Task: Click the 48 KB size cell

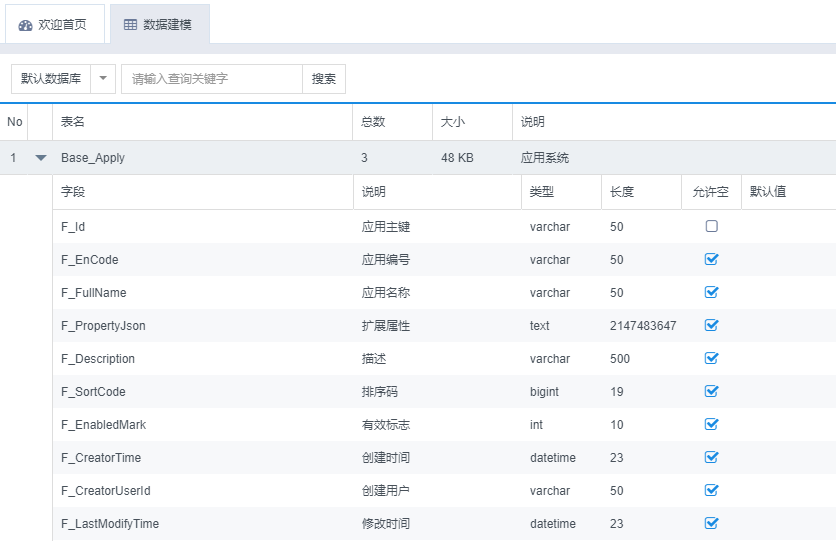Action: 457,158
